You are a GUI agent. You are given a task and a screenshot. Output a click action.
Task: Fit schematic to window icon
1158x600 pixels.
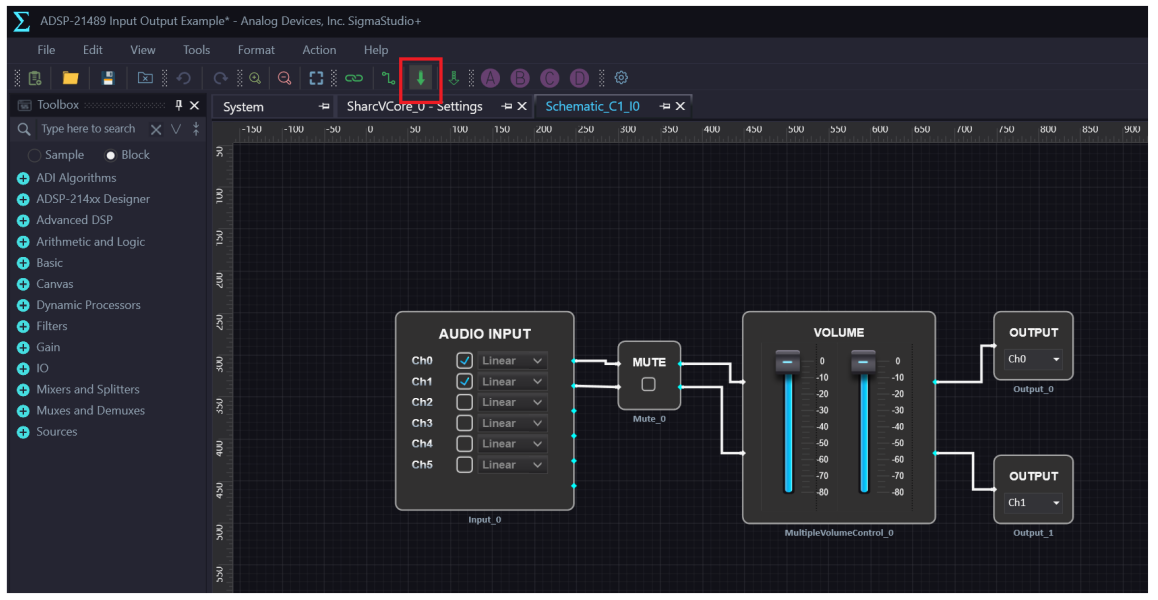coord(317,78)
